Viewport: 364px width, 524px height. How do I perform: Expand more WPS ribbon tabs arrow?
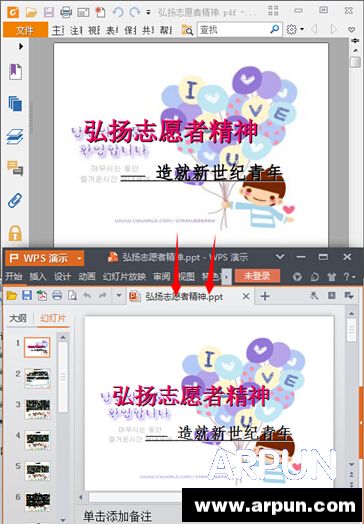tap(227, 277)
